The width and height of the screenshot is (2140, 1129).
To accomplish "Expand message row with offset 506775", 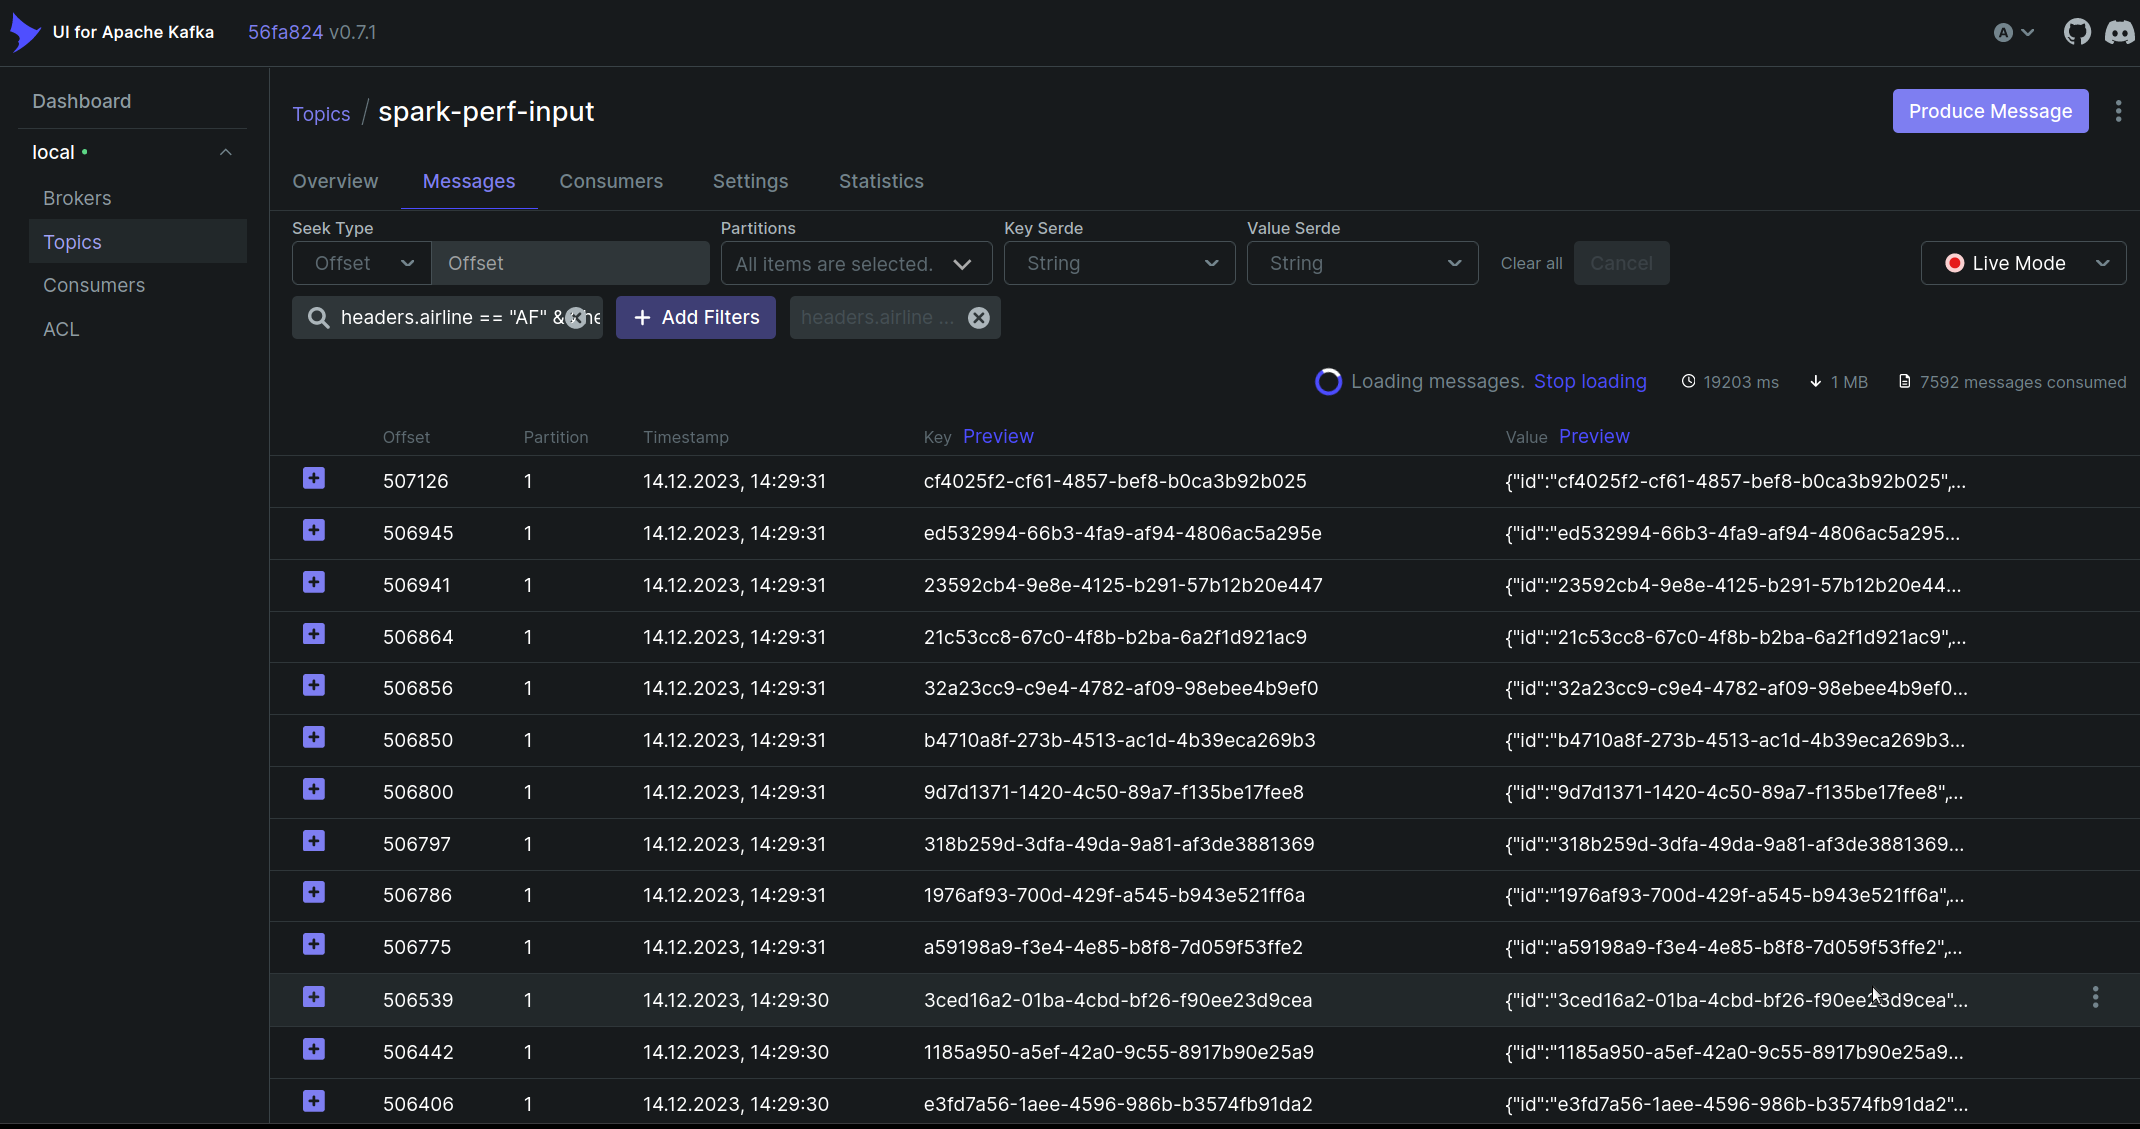I will point(314,945).
